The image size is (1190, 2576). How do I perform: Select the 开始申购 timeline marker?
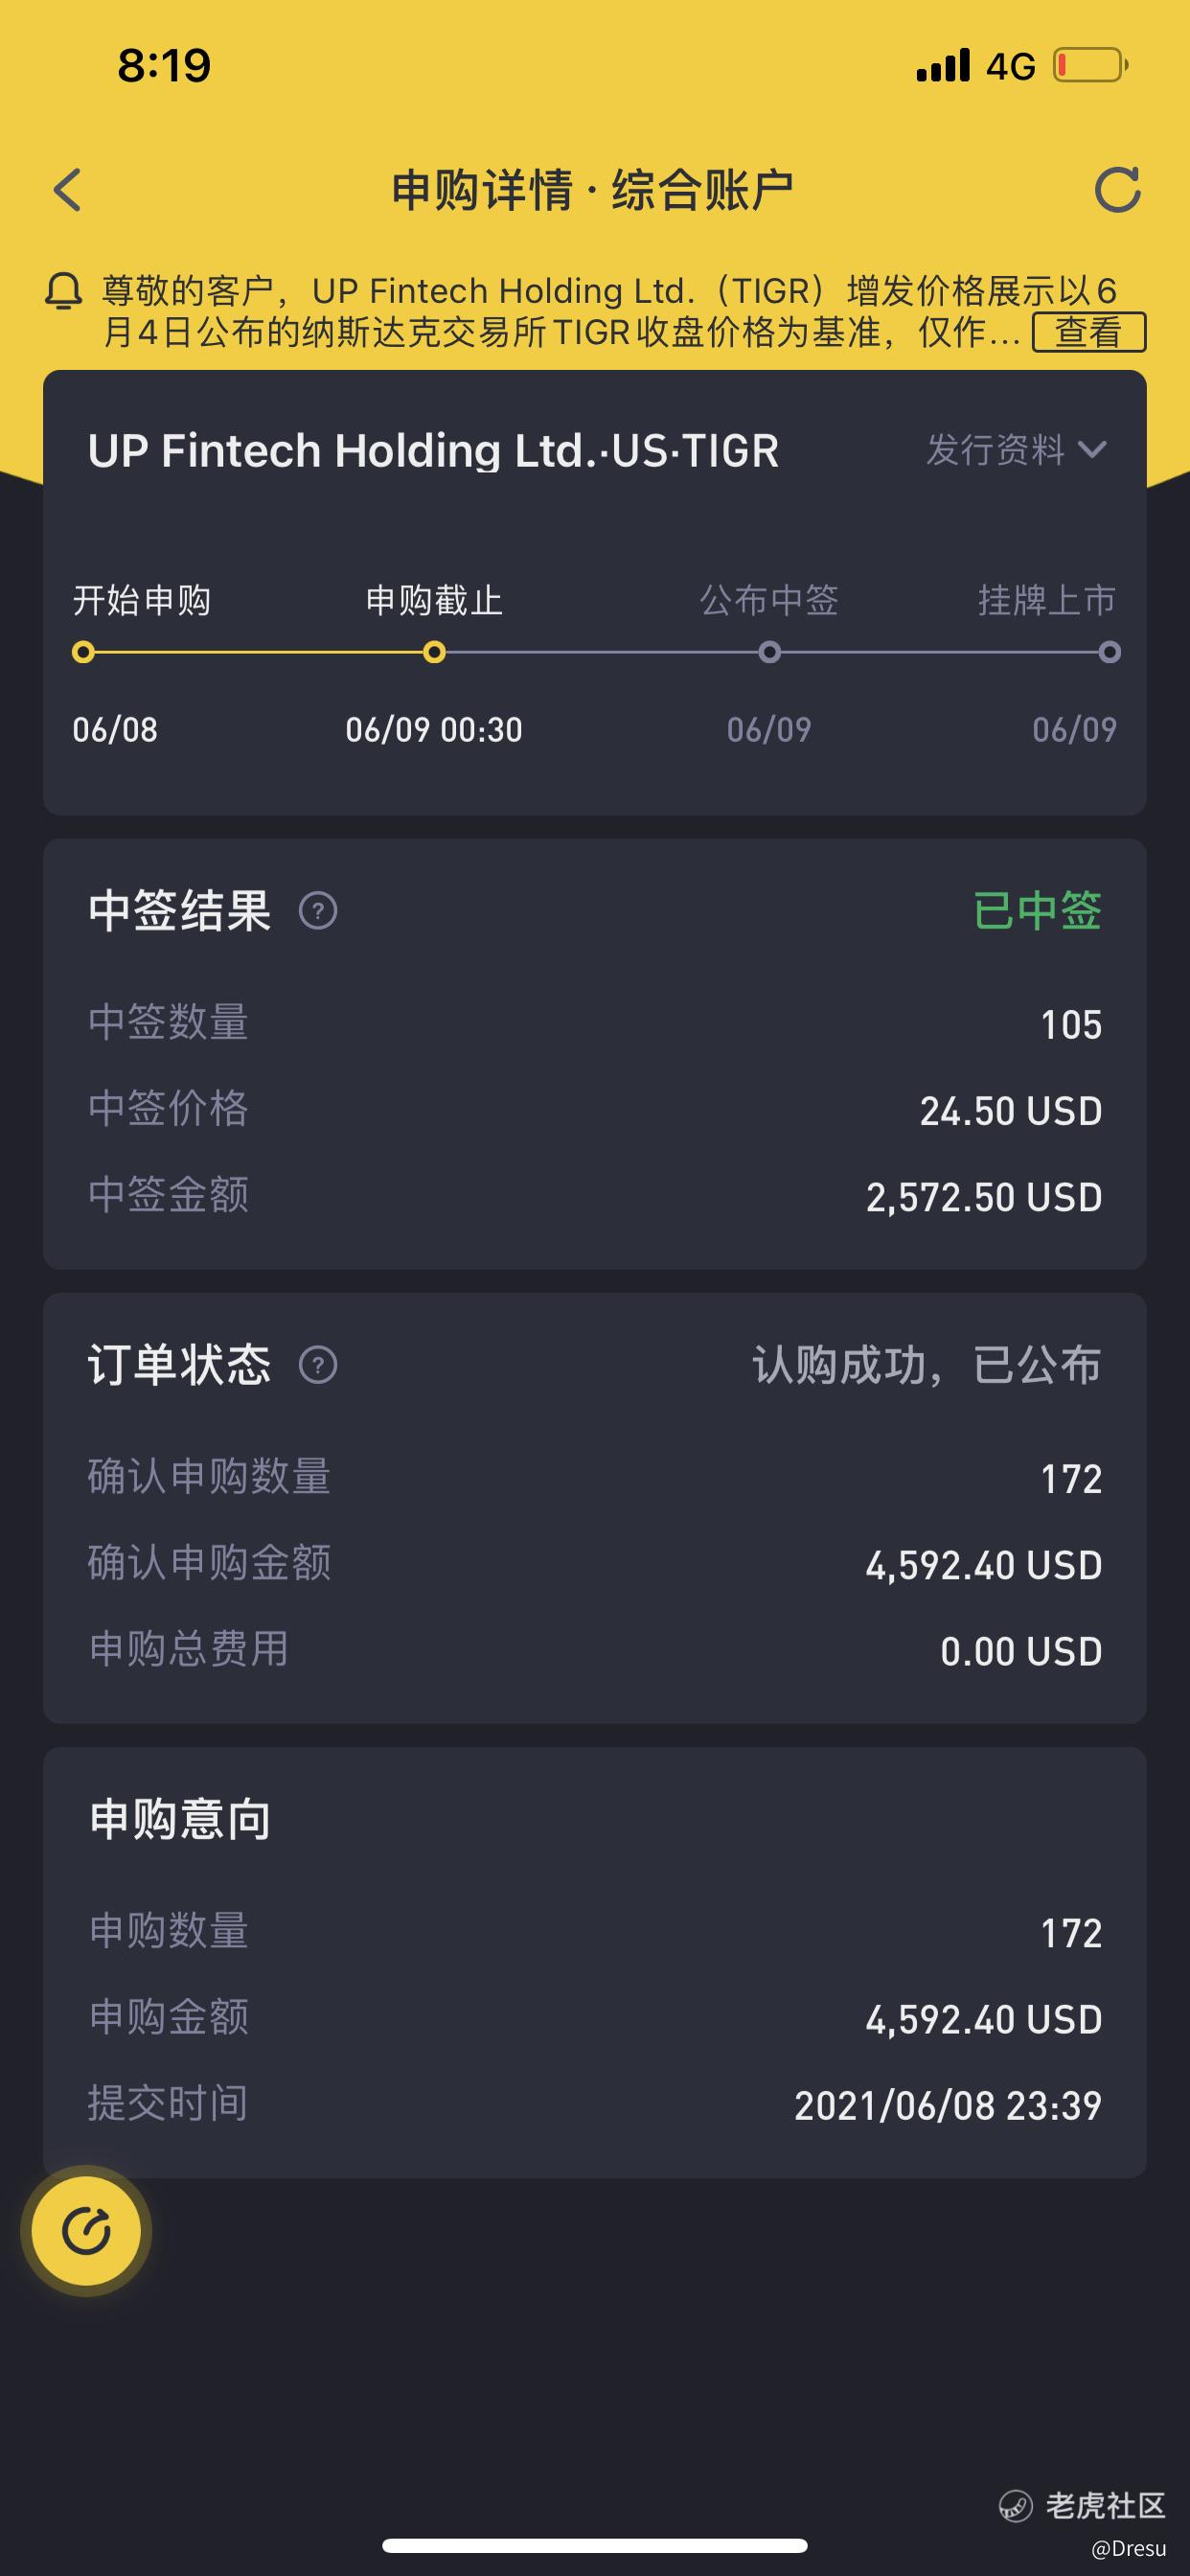click(x=84, y=653)
